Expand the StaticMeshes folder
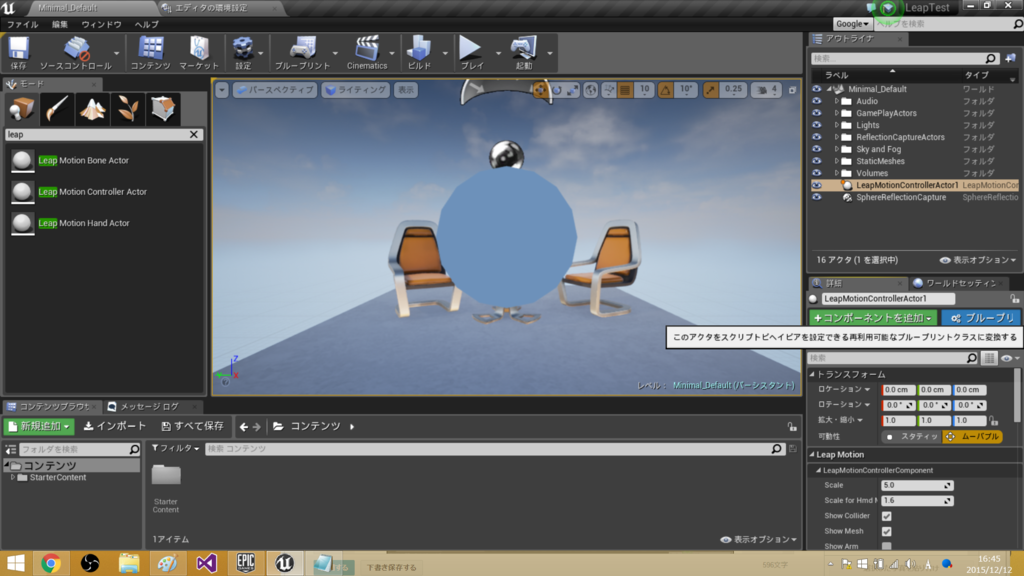The height and width of the screenshot is (576, 1024). [x=837, y=161]
